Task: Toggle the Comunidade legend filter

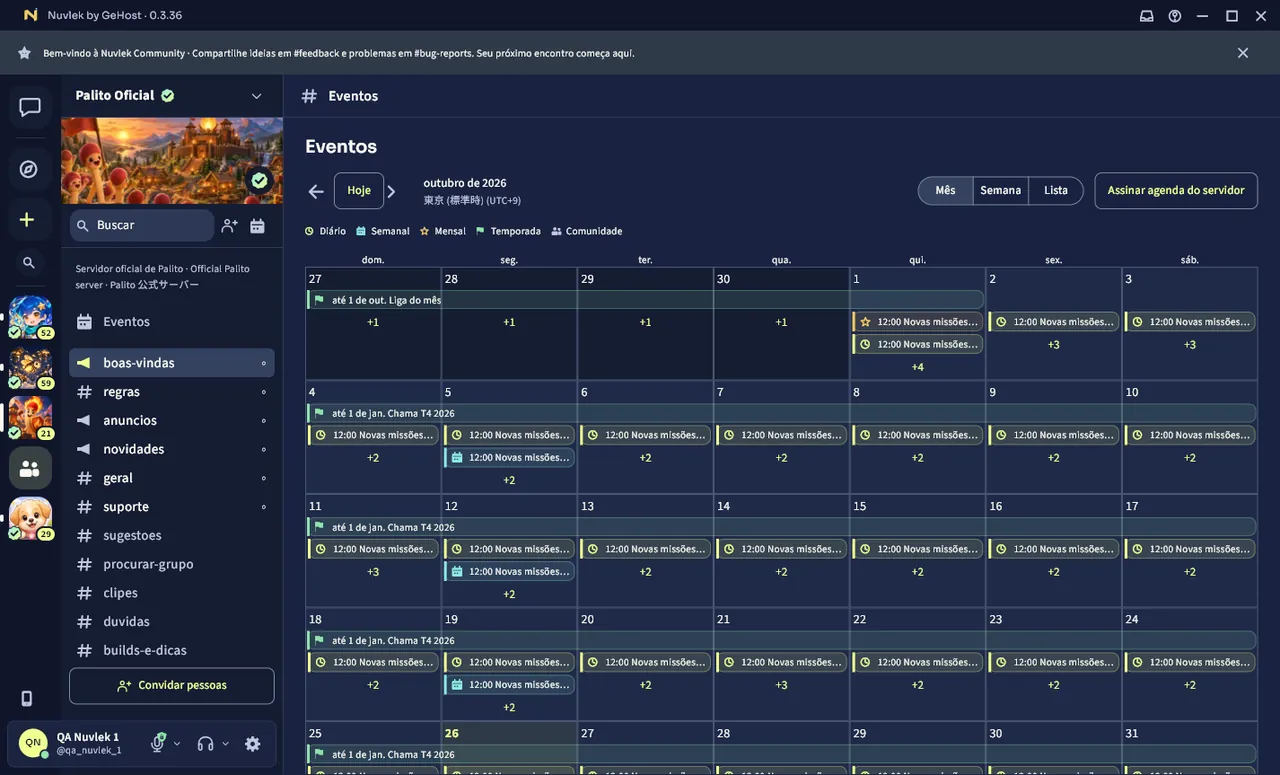Action: [587, 231]
